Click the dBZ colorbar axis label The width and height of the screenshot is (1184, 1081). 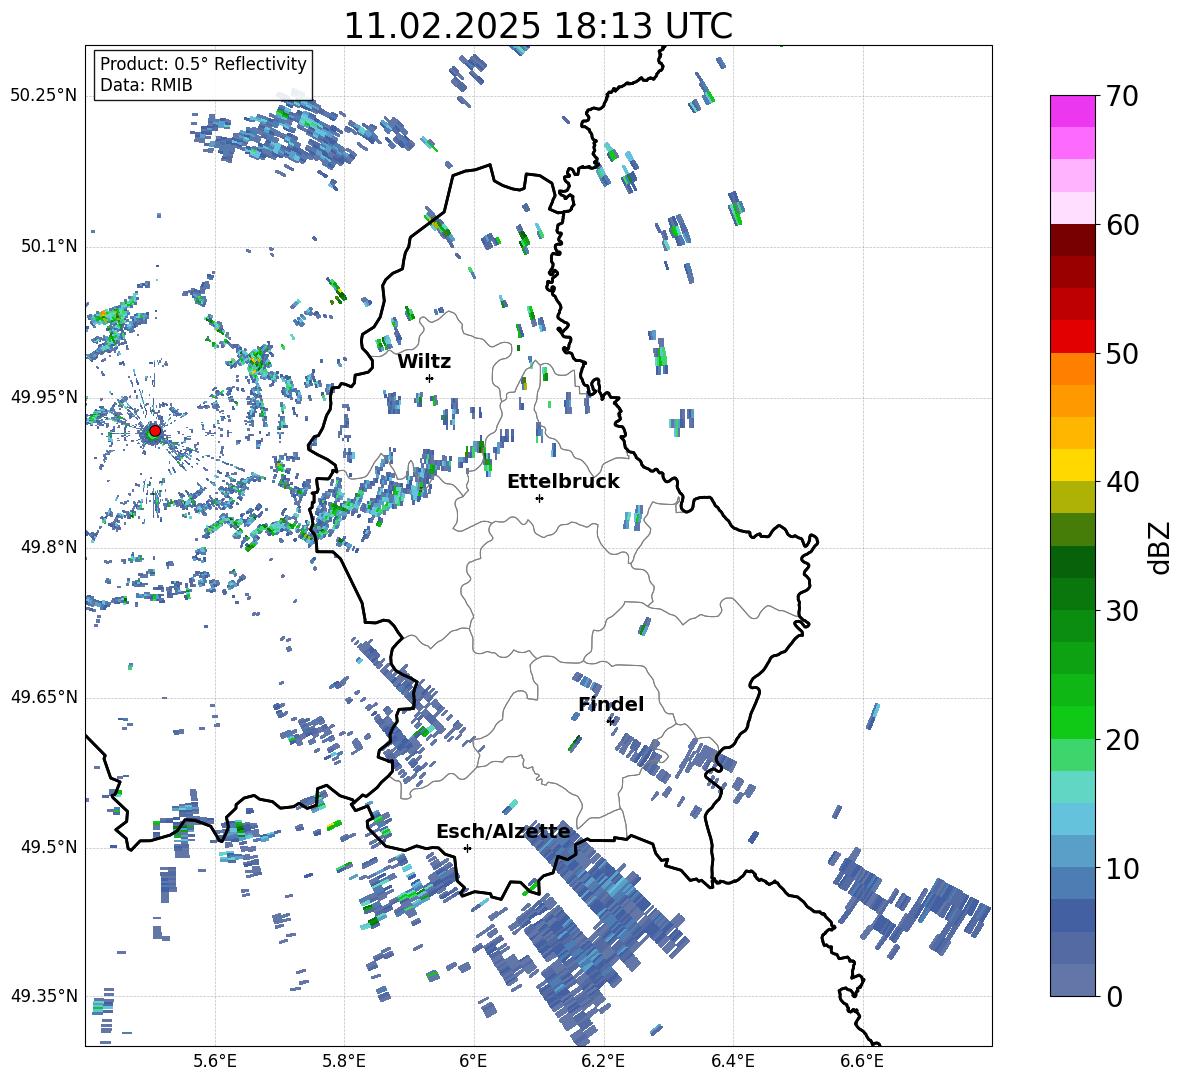tap(1161, 547)
